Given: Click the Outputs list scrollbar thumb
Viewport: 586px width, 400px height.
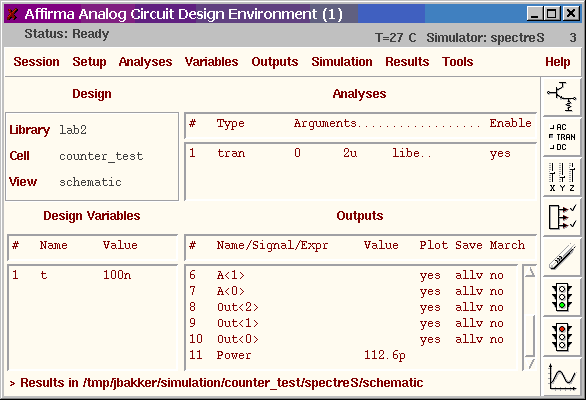Looking at the screenshot, I should [x=530, y=335].
